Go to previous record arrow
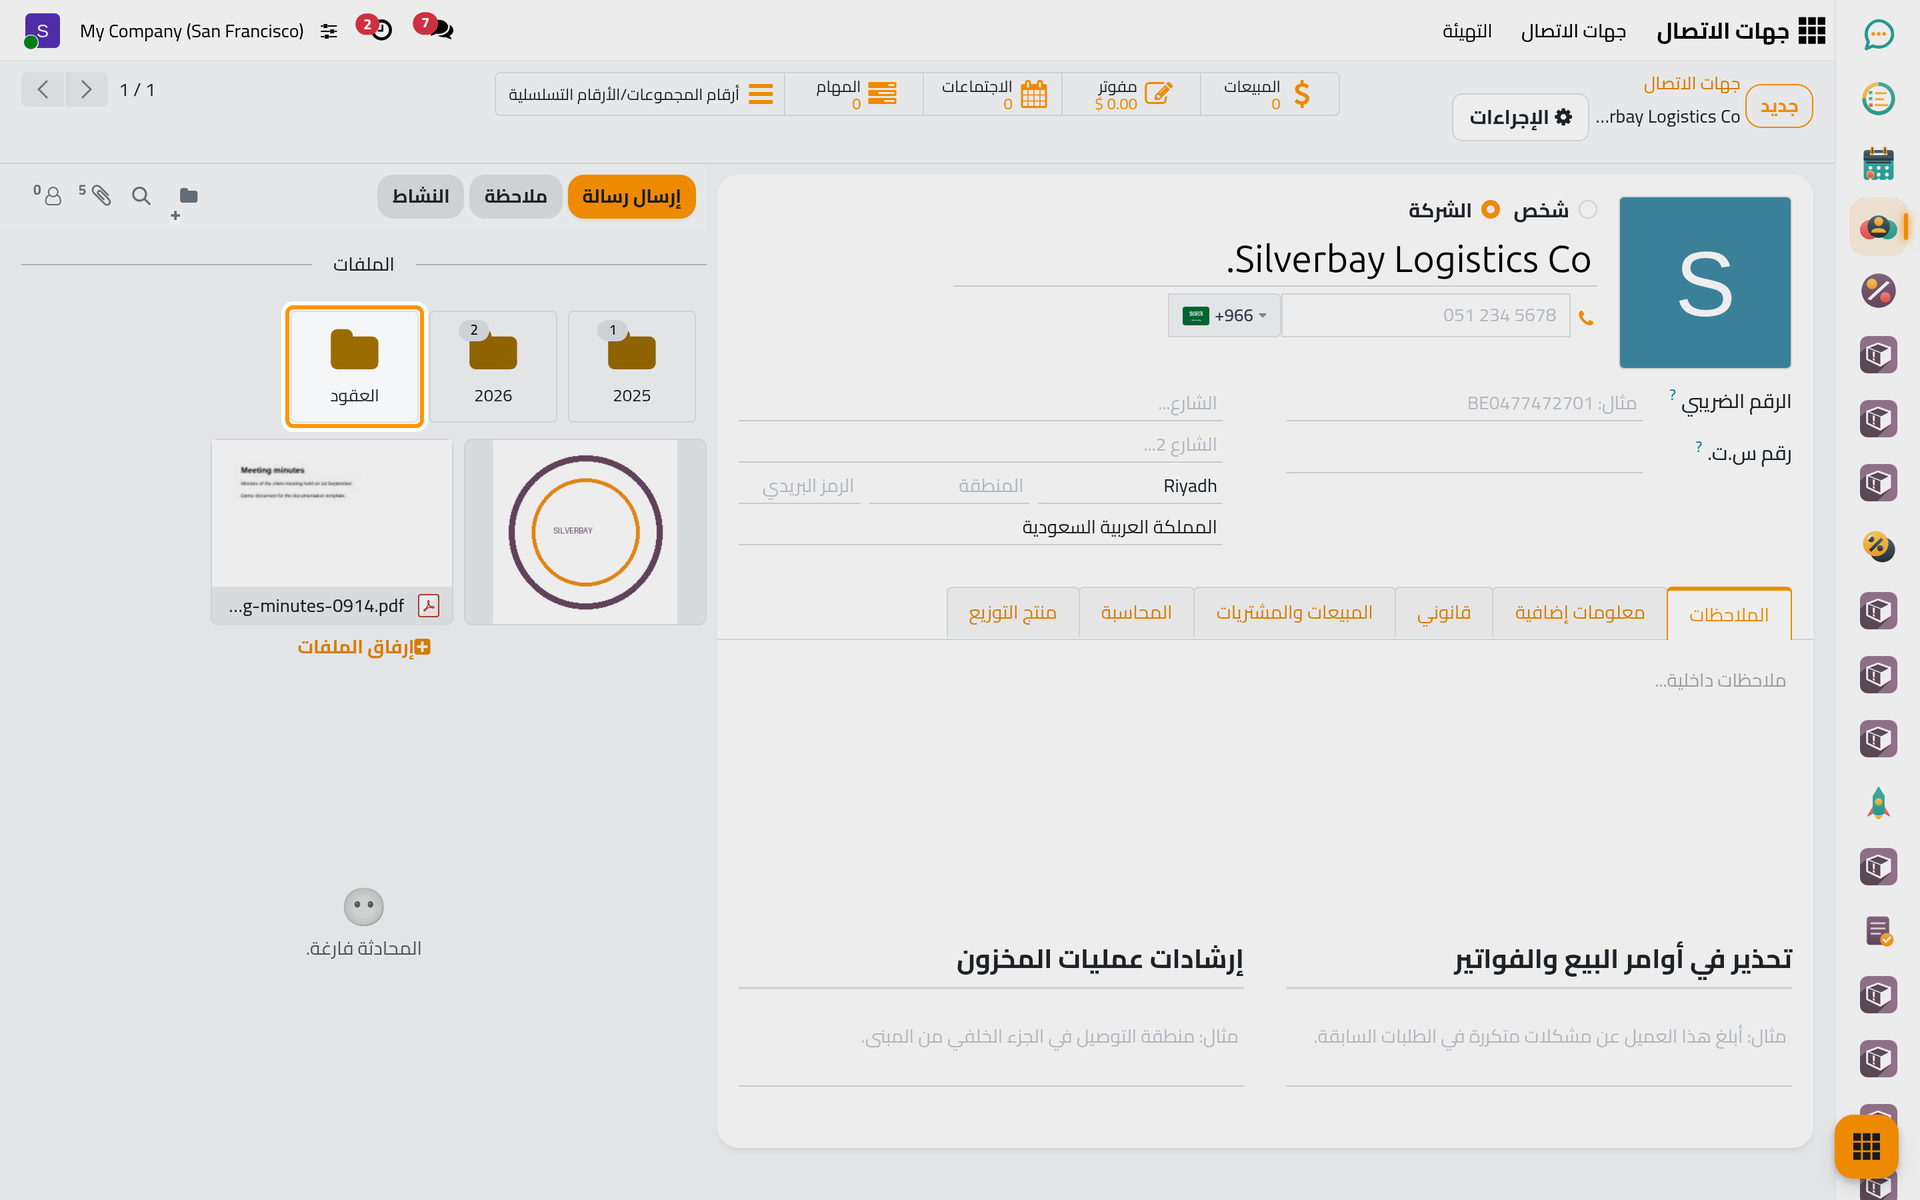Viewport: 1920px width, 1200px height. pos(43,90)
